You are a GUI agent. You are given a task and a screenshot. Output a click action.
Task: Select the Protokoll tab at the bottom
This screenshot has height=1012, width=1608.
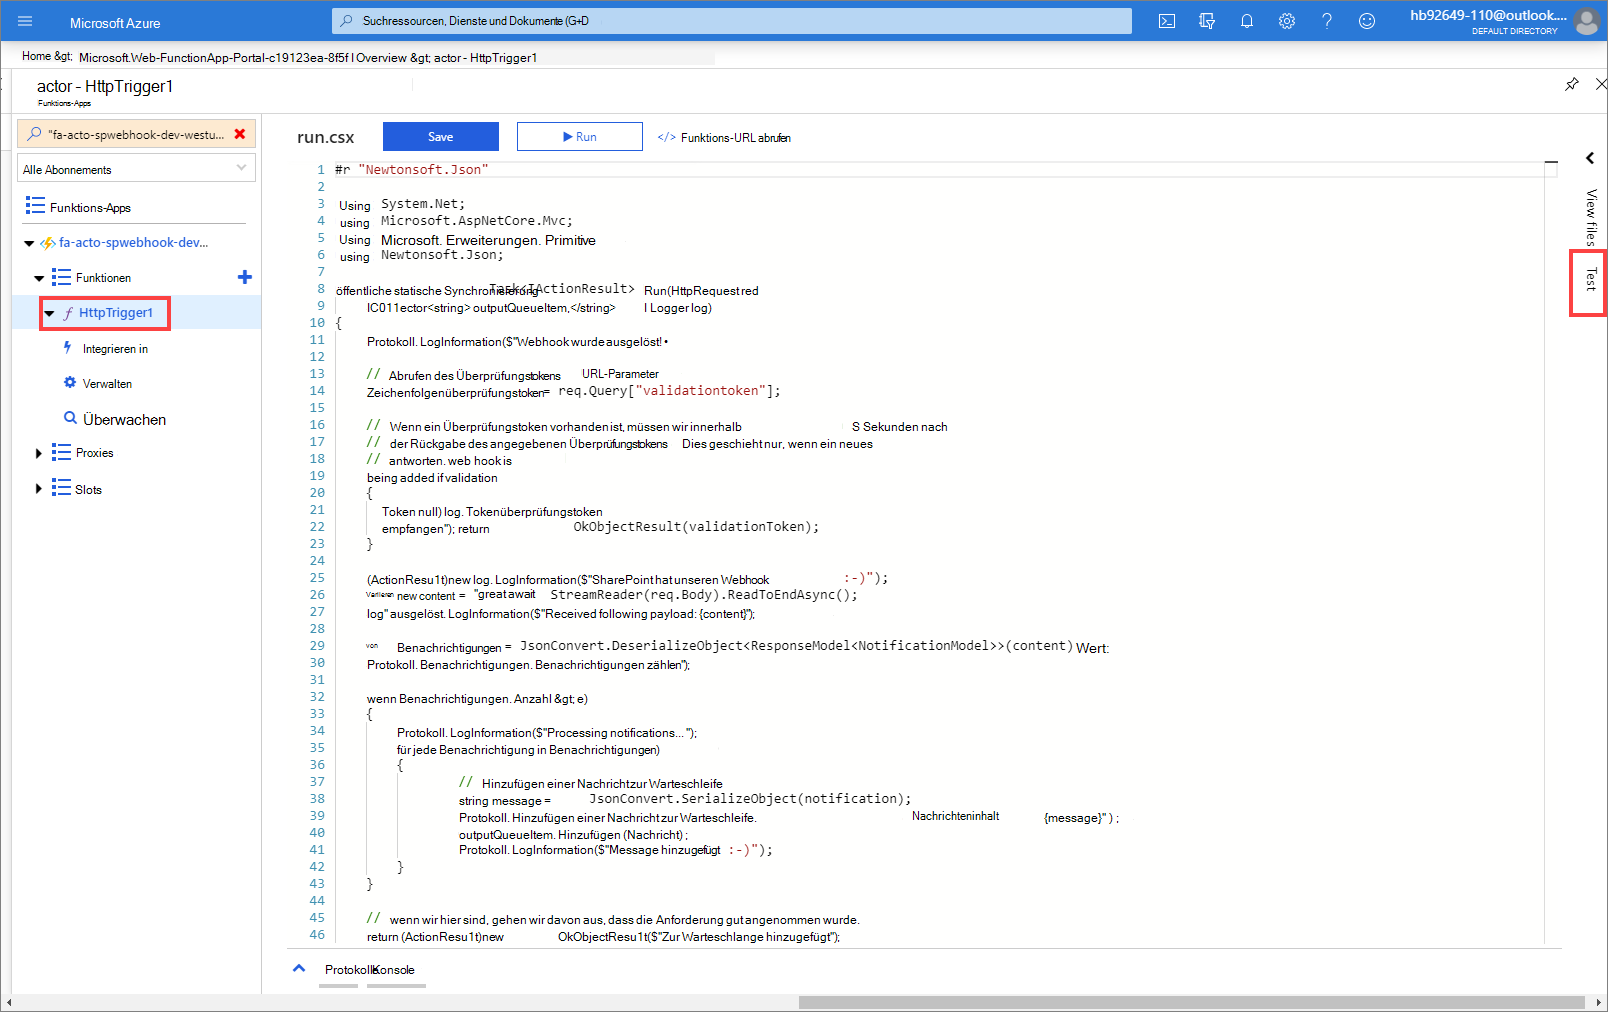coord(347,969)
